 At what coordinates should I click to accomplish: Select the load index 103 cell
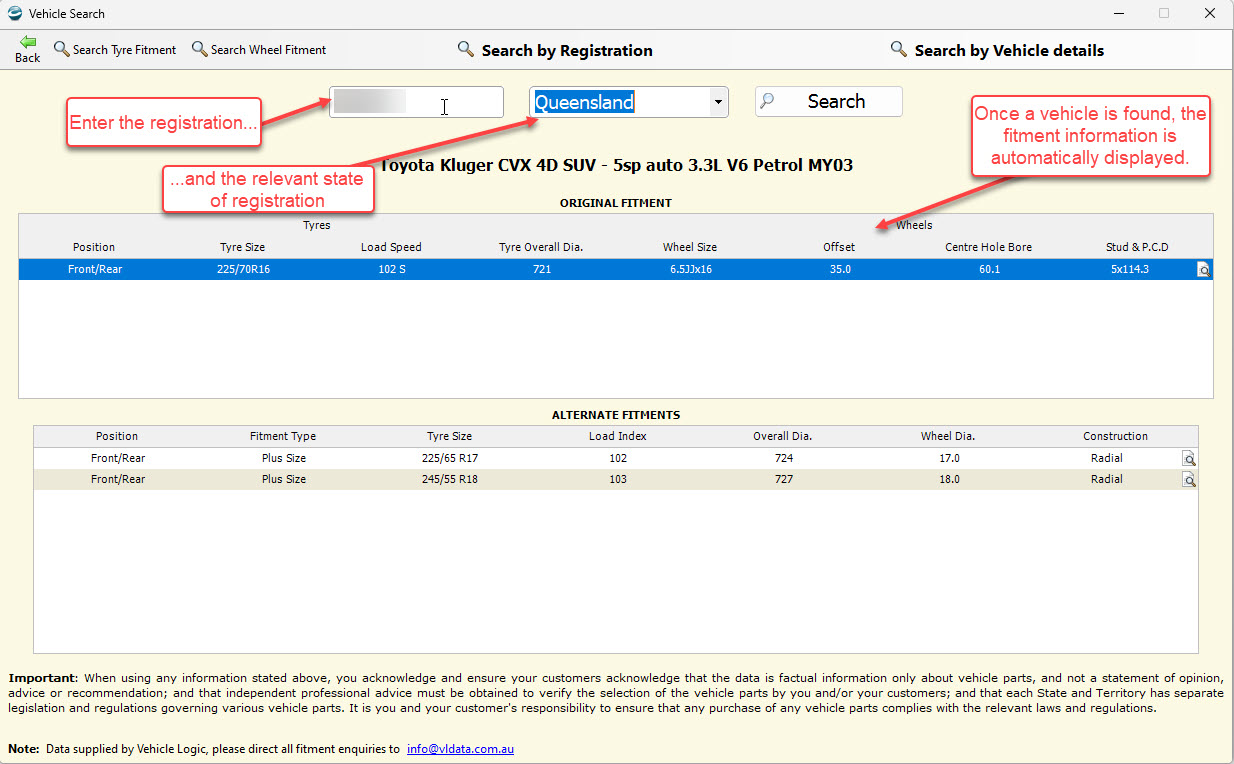618,479
